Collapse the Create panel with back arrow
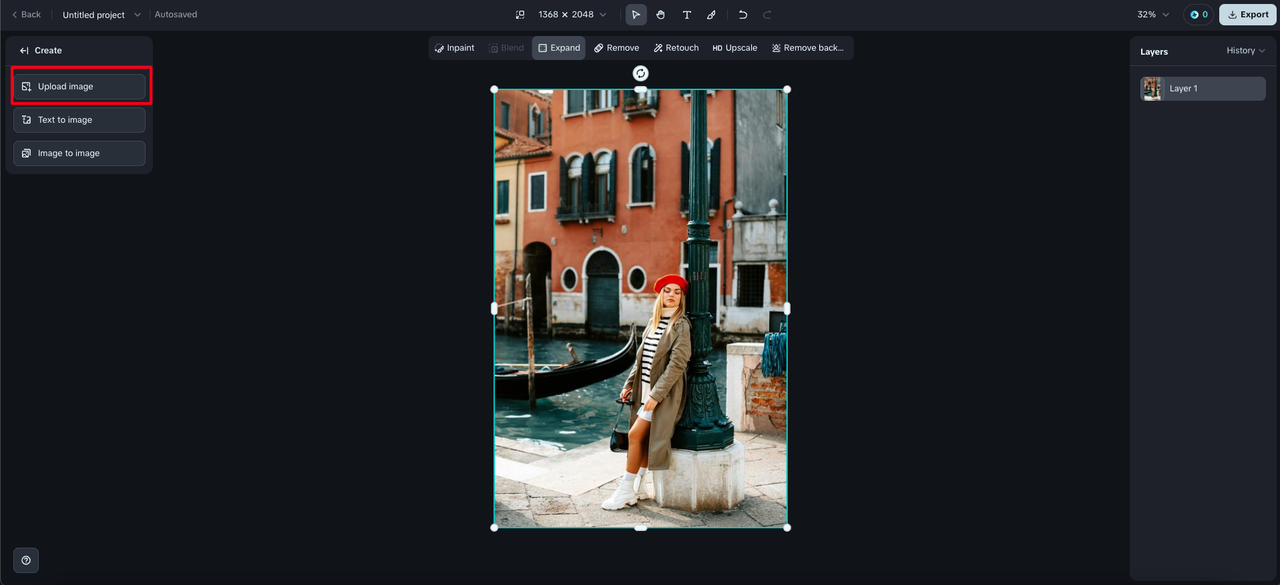The height and width of the screenshot is (585, 1280). tap(24, 50)
